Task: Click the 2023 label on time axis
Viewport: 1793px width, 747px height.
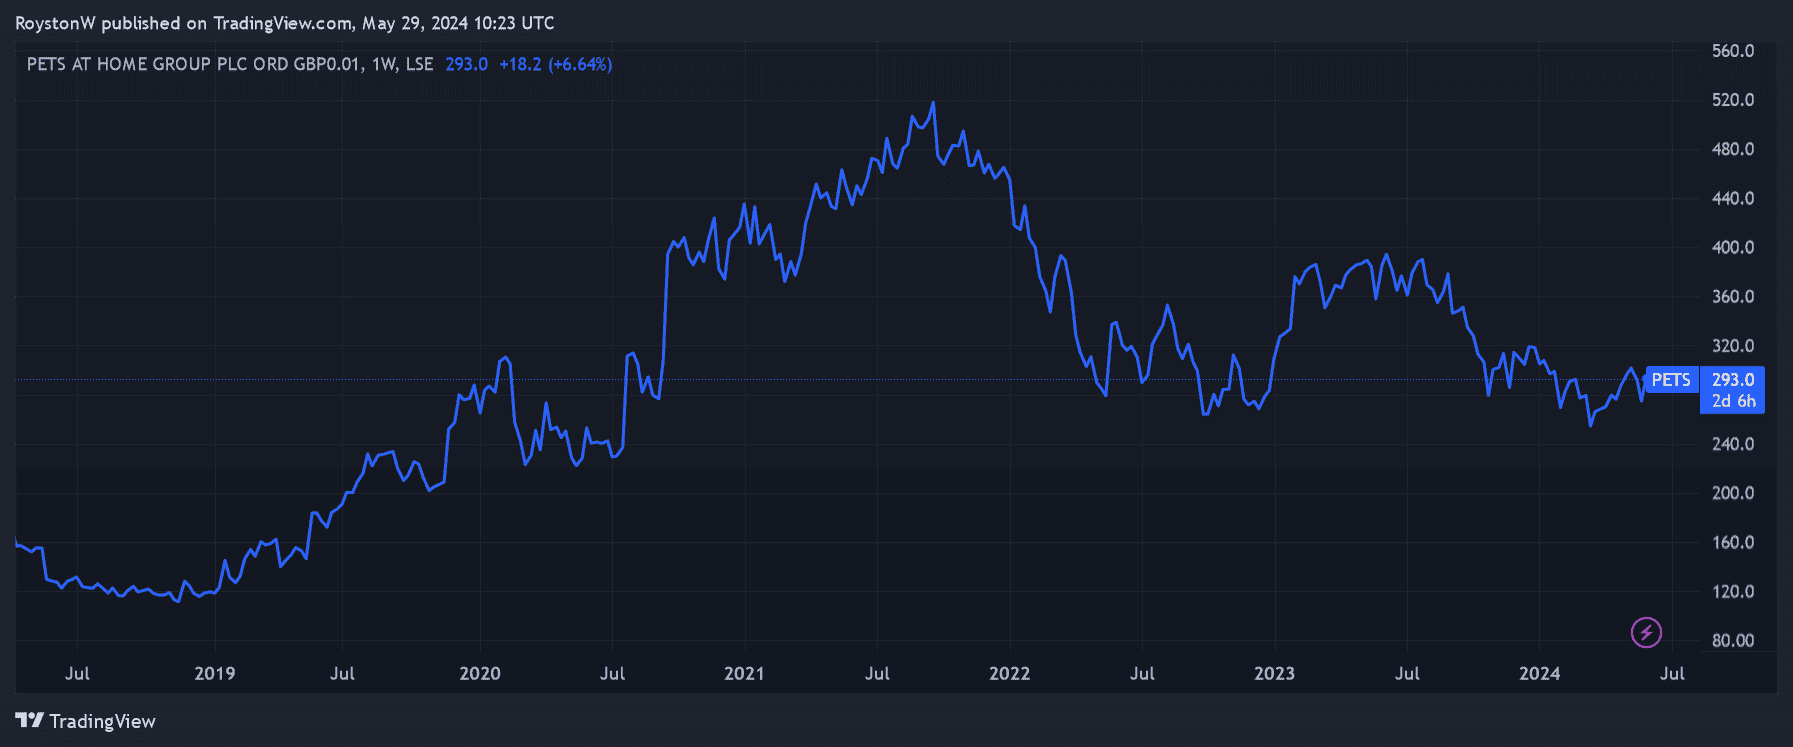Action: pyautogui.click(x=1274, y=673)
